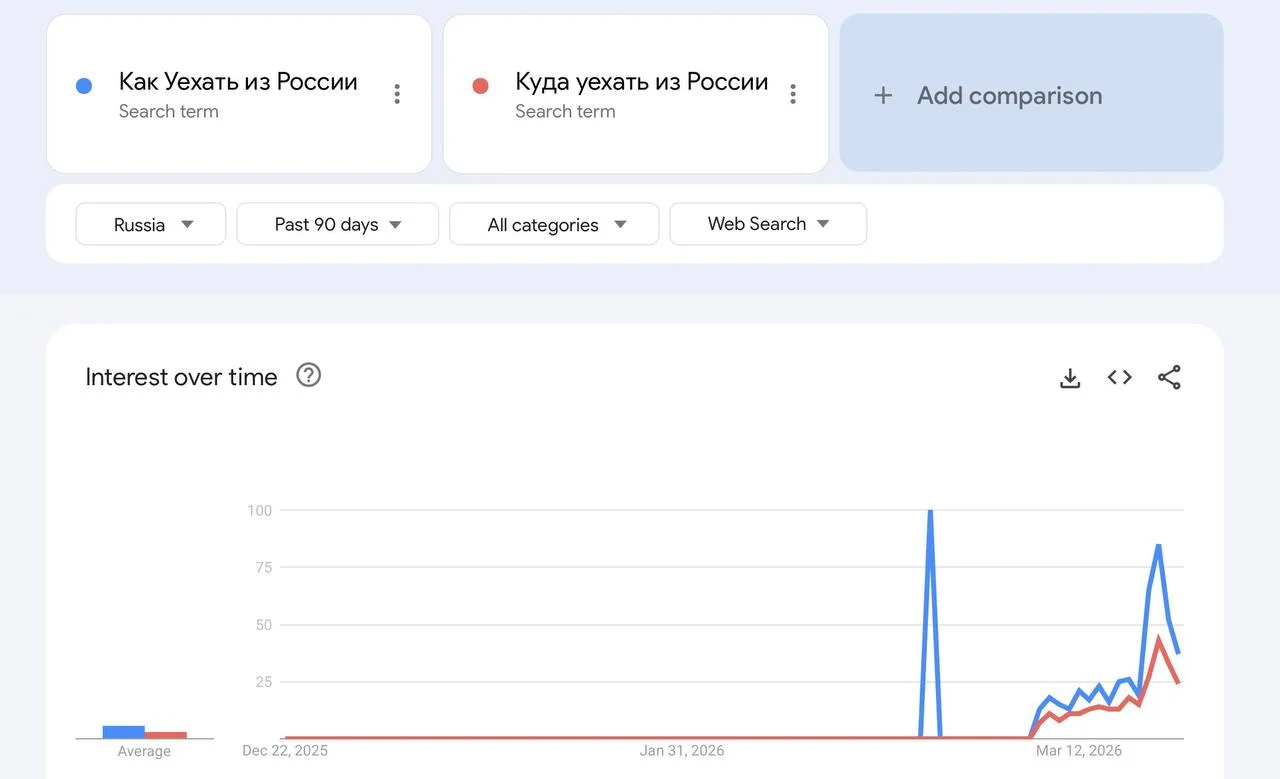Click the plus icon in Add comparison
Image resolution: width=1280 pixels, height=779 pixels.
click(883, 95)
